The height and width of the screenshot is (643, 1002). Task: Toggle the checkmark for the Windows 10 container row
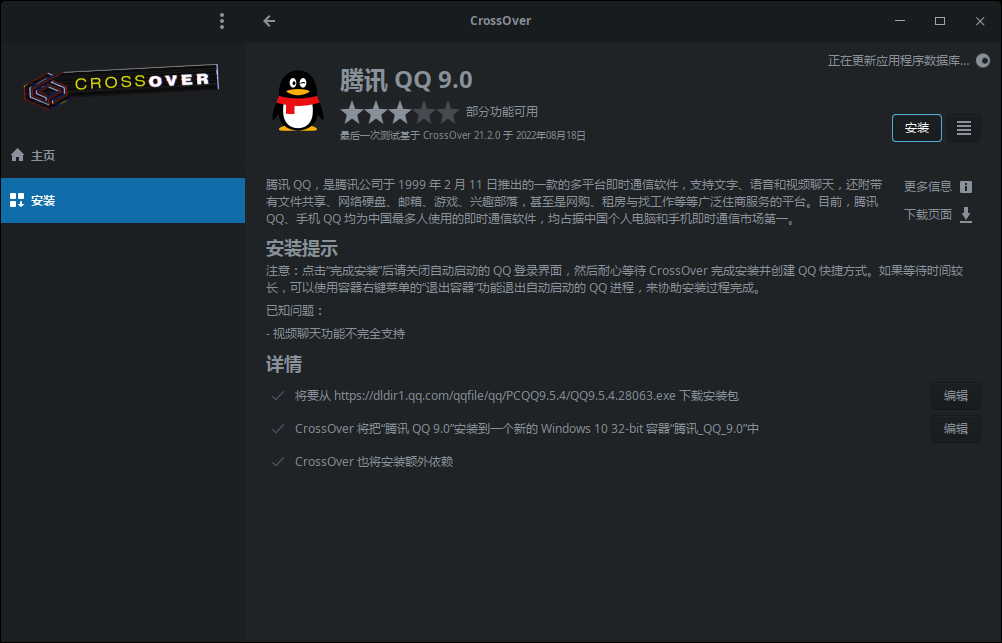[277, 429]
